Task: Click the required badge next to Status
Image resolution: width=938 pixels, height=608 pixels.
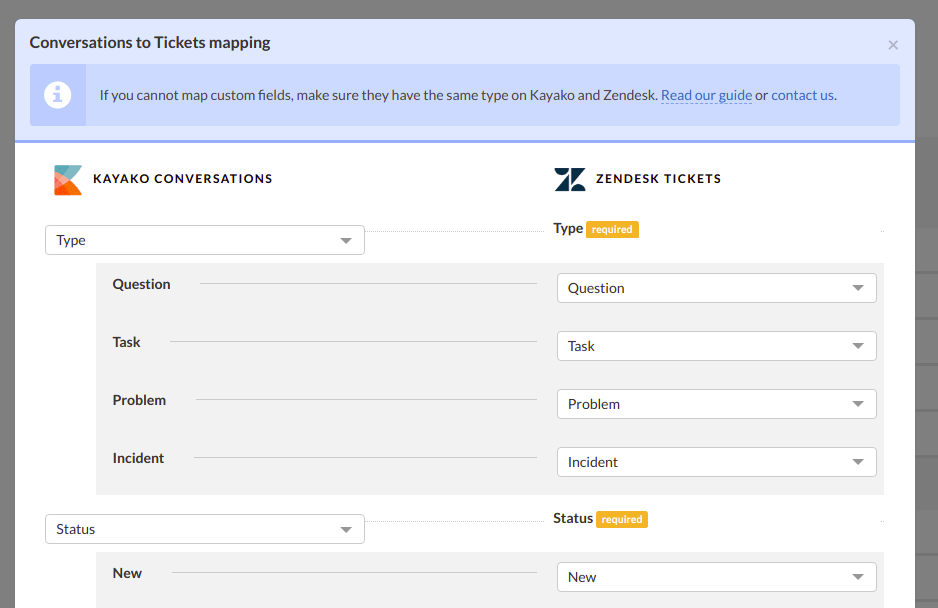Action: (x=622, y=519)
